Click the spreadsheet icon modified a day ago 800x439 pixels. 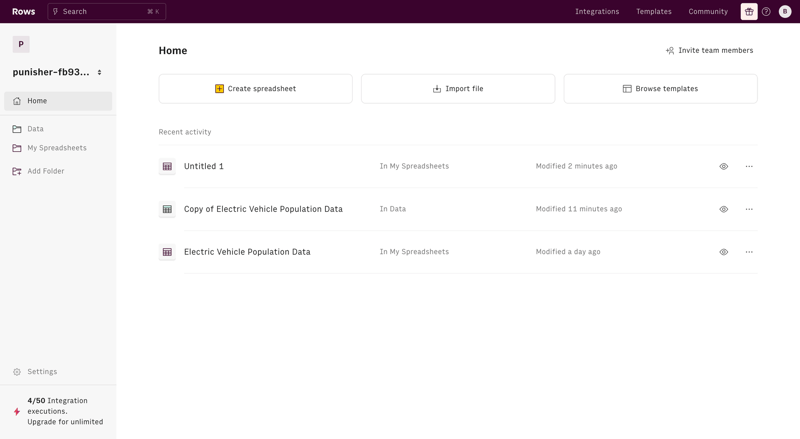coord(167,252)
